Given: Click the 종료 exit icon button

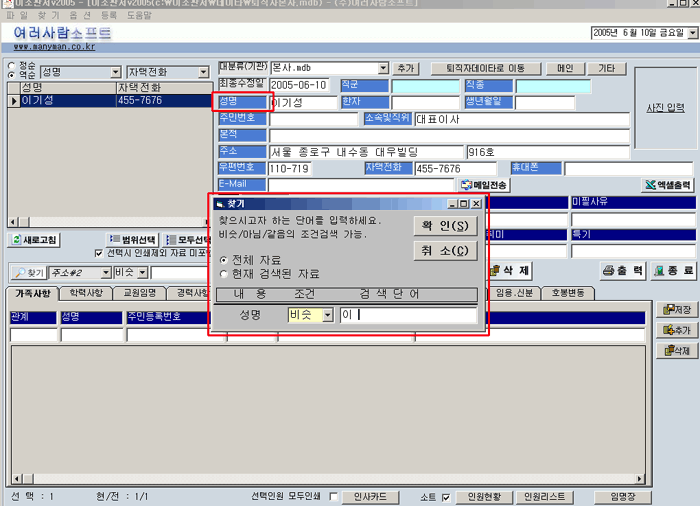Looking at the screenshot, I should click(x=660, y=272).
